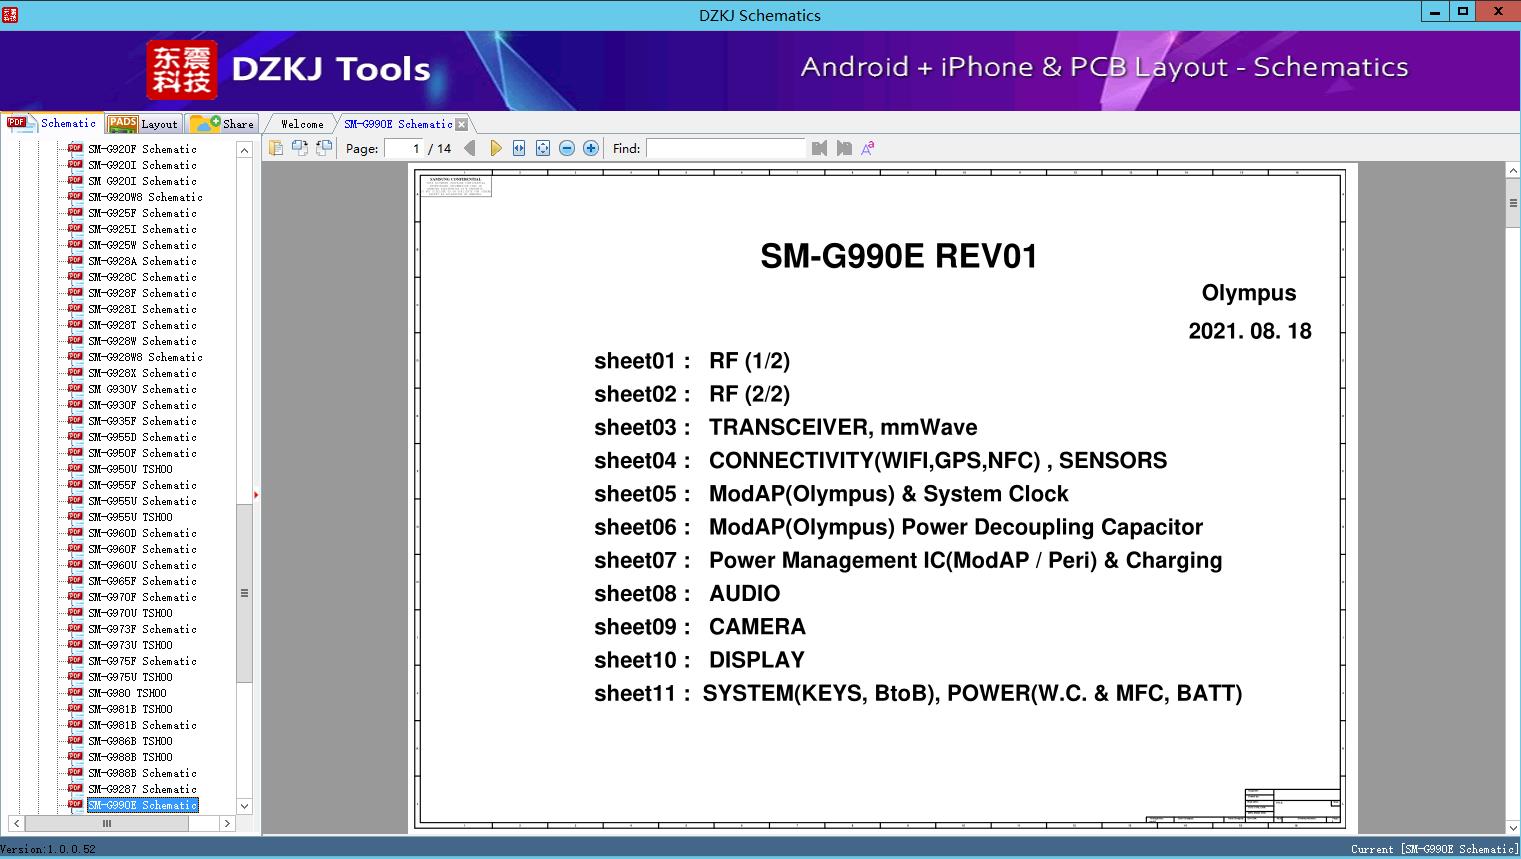Click the PDF icon beside SM-G935F Schematic
The width and height of the screenshot is (1521, 859).
(x=75, y=420)
